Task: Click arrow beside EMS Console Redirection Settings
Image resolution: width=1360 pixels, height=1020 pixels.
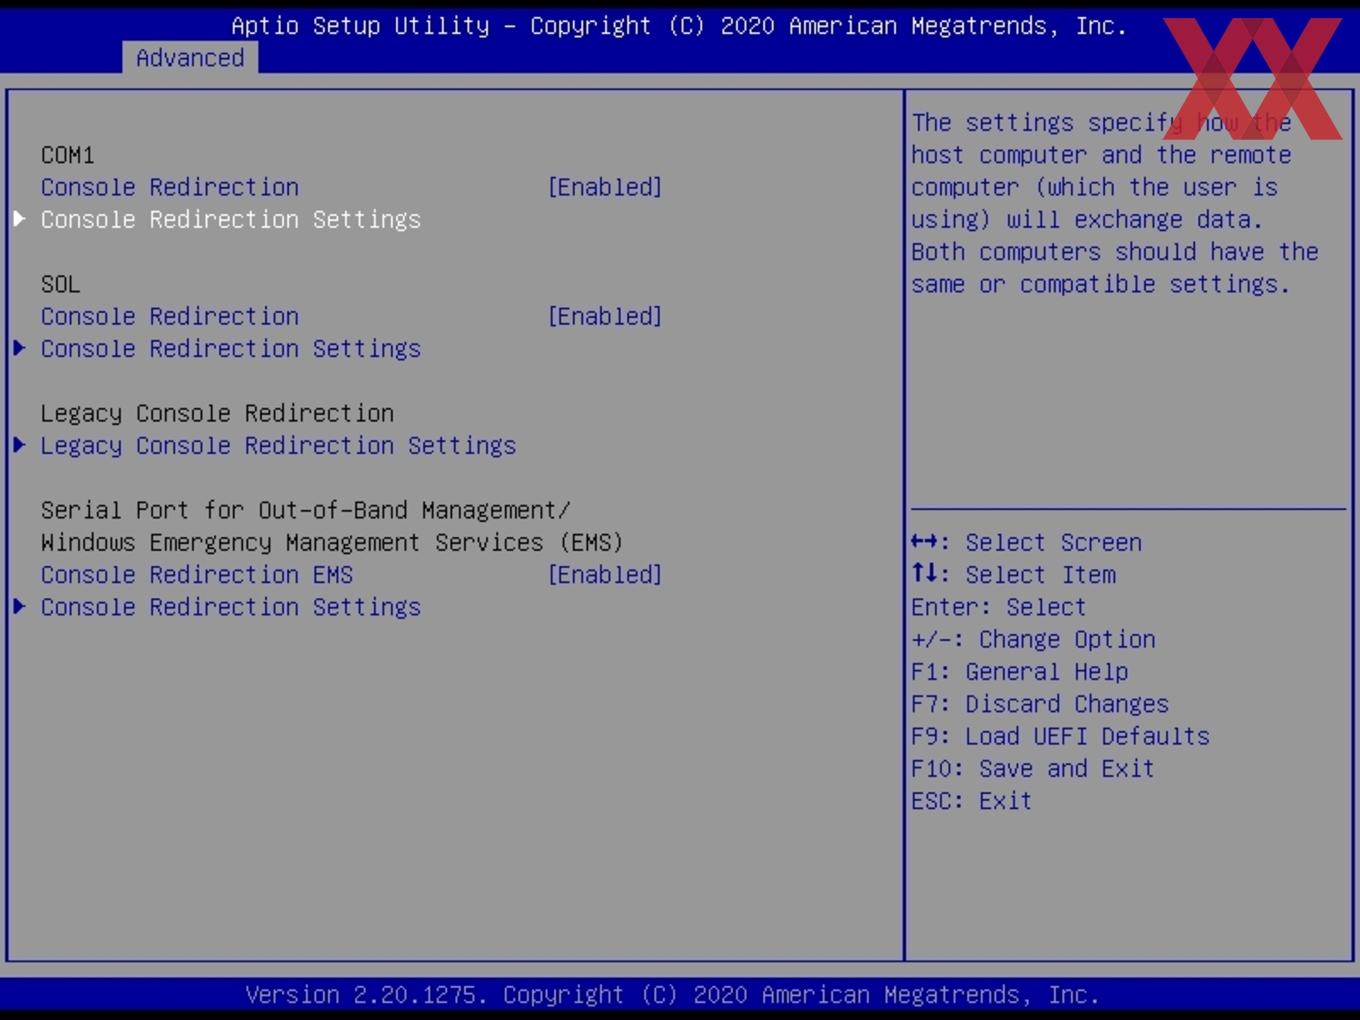Action: 19,605
